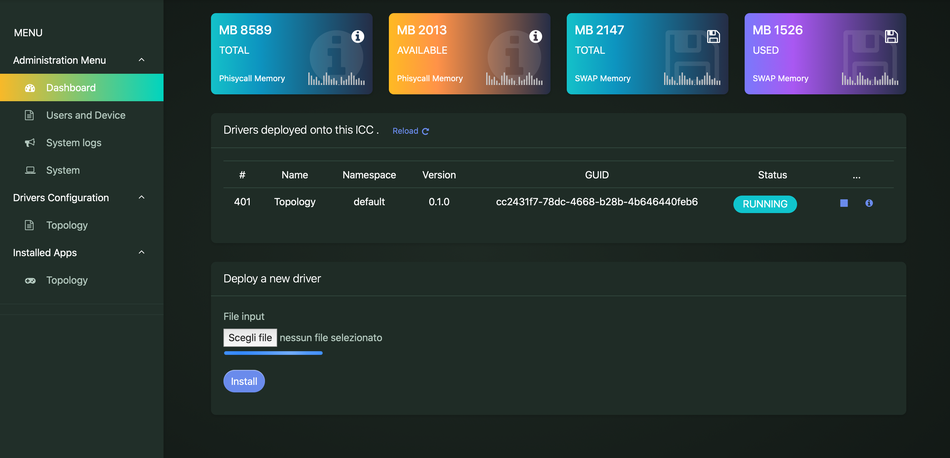Viewport: 950px width, 458px height.
Task: Reload the deployed drivers list
Action: (x=410, y=131)
